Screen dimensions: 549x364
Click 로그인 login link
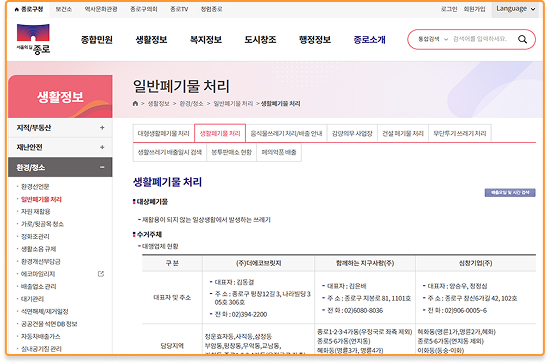(449, 9)
